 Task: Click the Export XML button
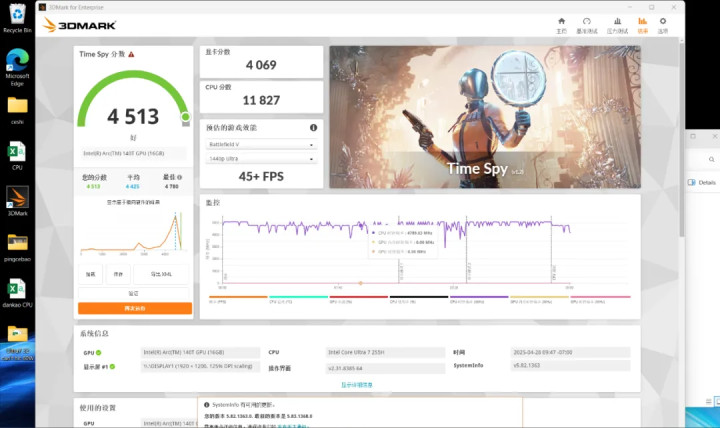pos(160,274)
